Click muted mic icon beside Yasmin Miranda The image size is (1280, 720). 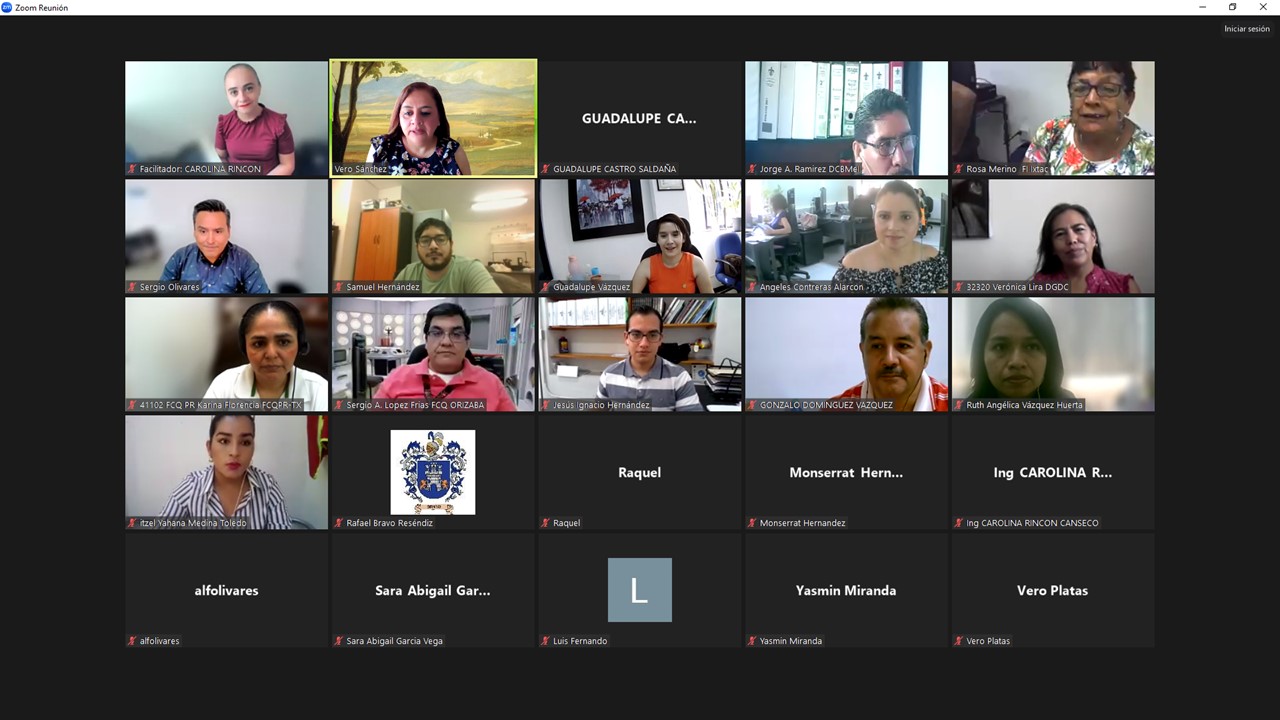coord(752,641)
